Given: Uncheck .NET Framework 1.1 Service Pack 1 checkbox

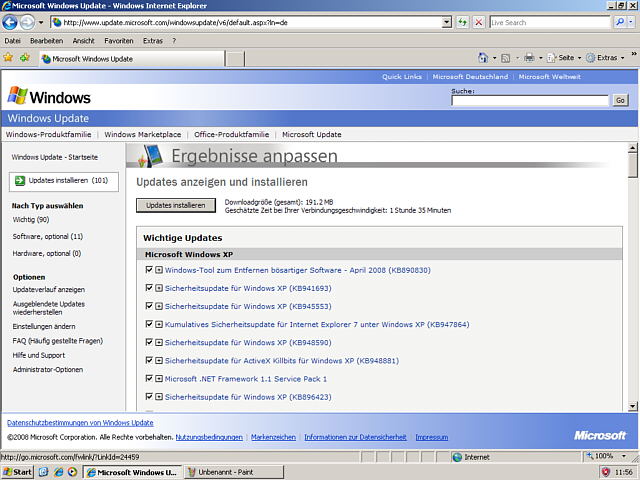Looking at the screenshot, I should coord(149,378).
